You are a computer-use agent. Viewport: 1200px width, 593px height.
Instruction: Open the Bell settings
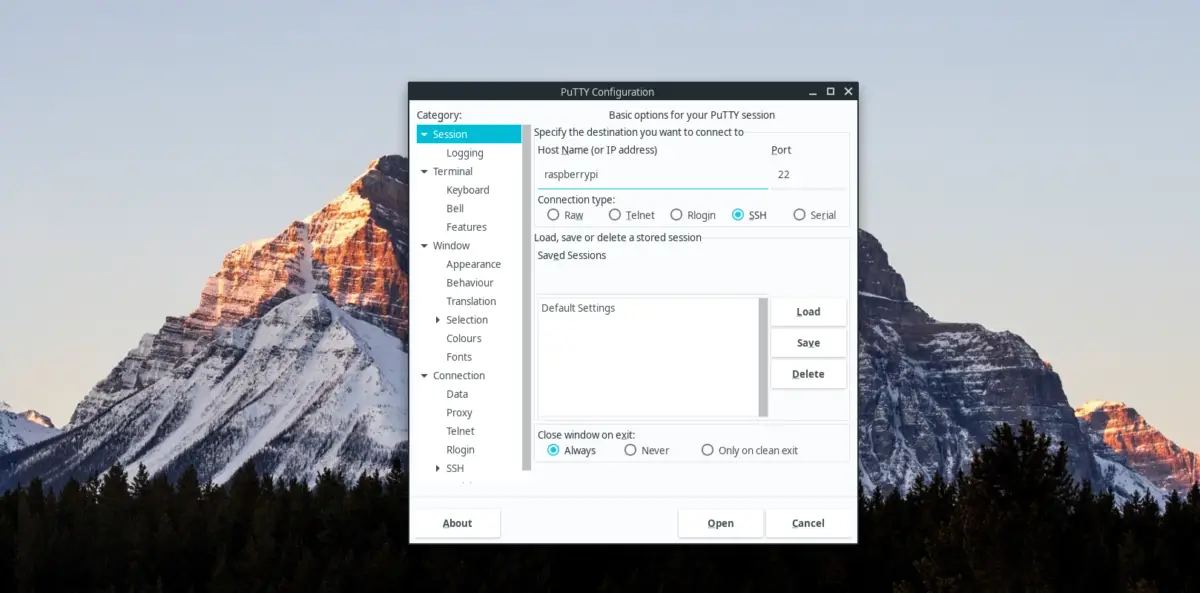pos(455,208)
